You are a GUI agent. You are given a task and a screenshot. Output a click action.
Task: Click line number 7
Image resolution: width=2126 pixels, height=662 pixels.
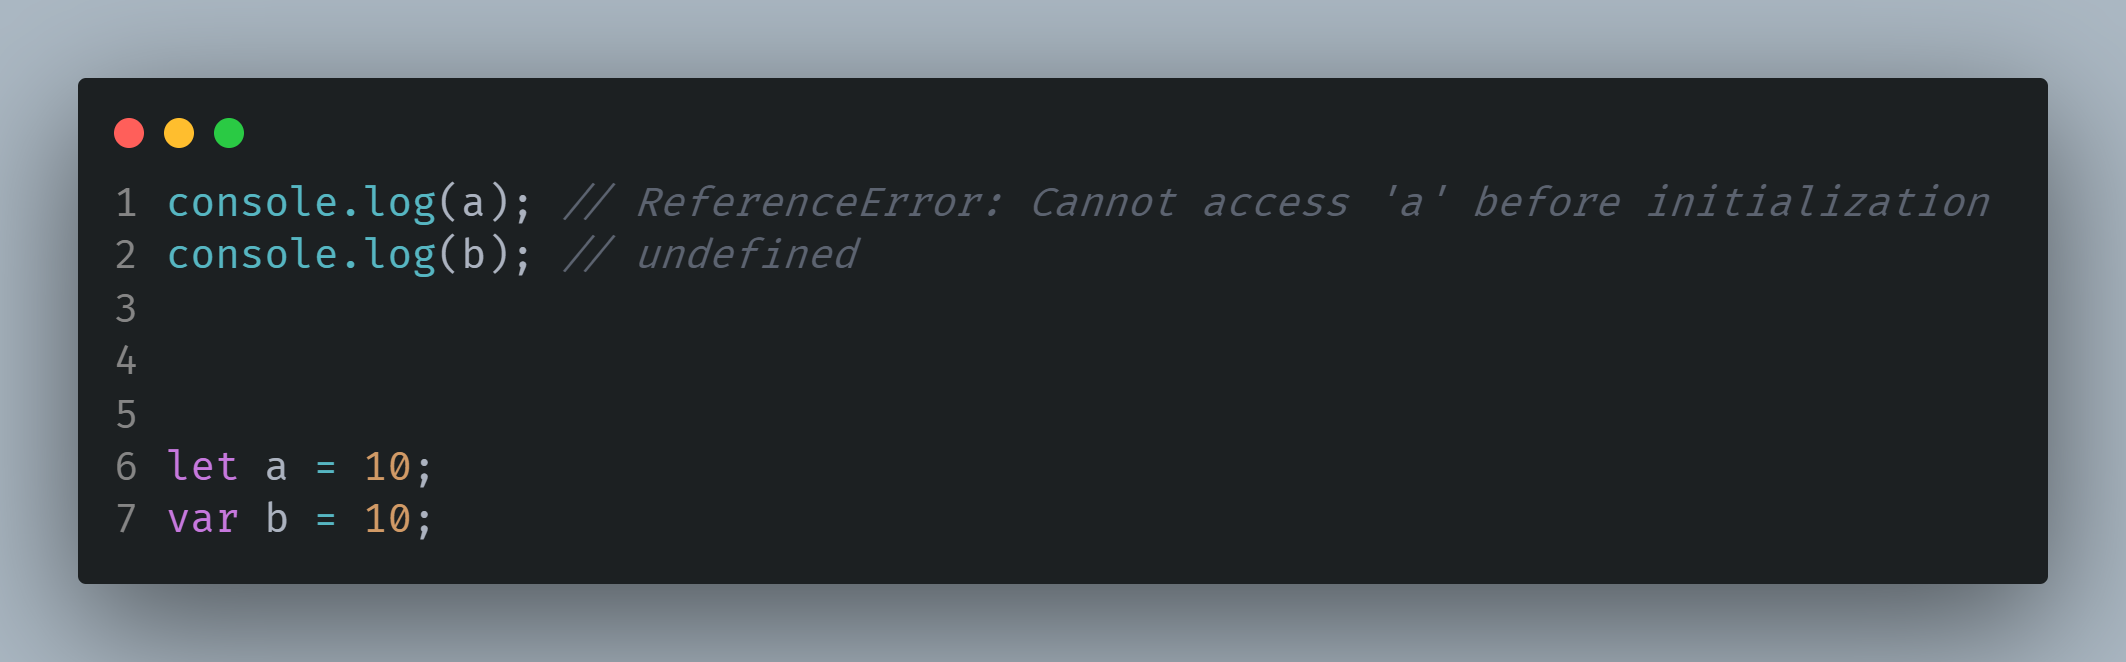pos(126,519)
